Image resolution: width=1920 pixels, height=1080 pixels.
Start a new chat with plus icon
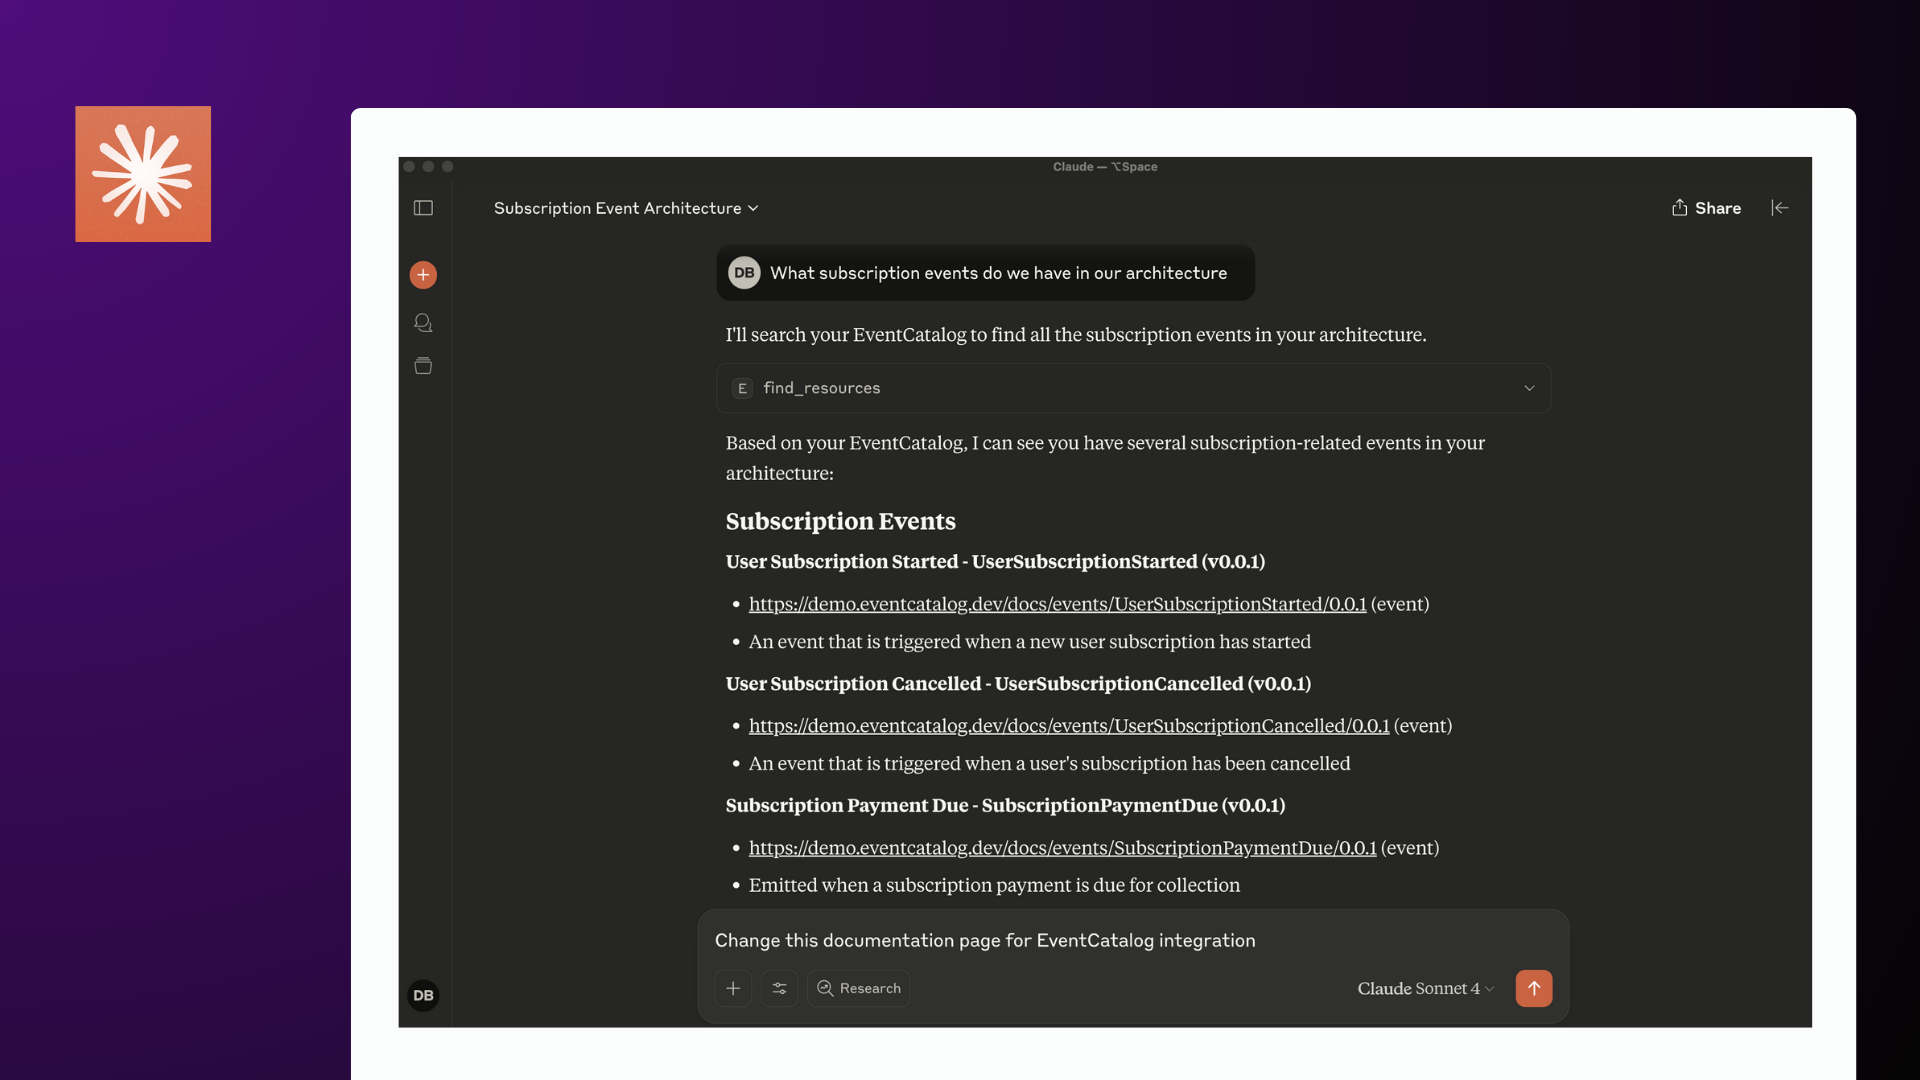423,275
